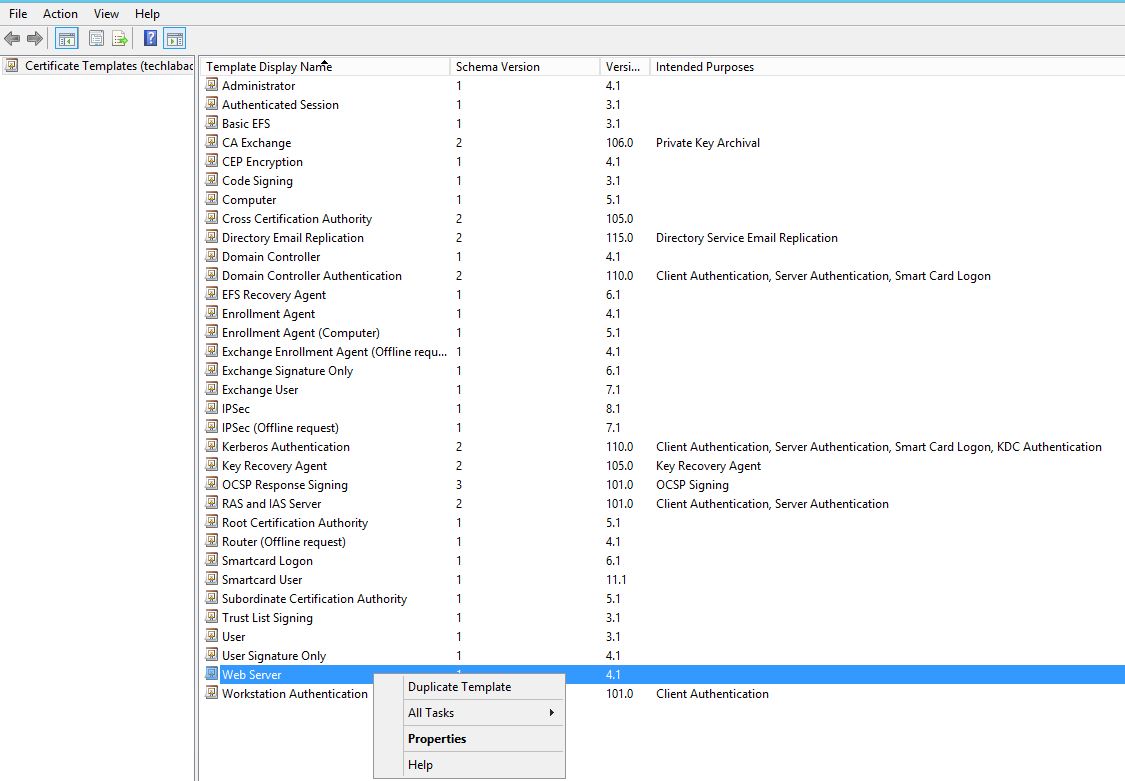The height and width of the screenshot is (781, 1125).
Task: Click the blue Help toolbar icon
Action: click(x=150, y=39)
